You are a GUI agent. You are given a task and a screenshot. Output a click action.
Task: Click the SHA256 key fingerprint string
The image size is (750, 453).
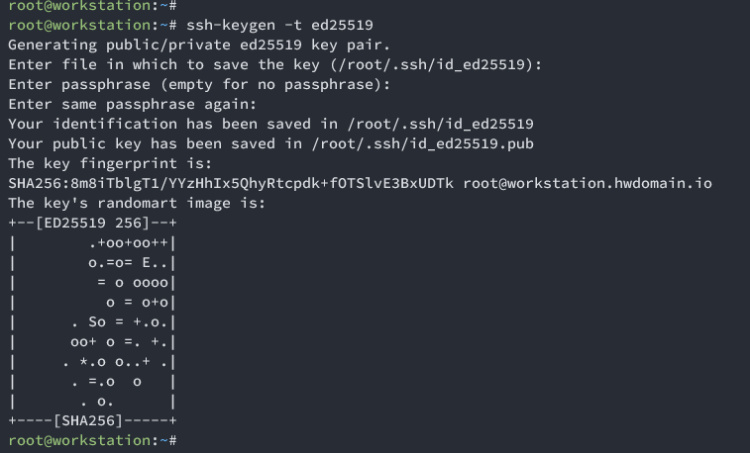[231, 184]
